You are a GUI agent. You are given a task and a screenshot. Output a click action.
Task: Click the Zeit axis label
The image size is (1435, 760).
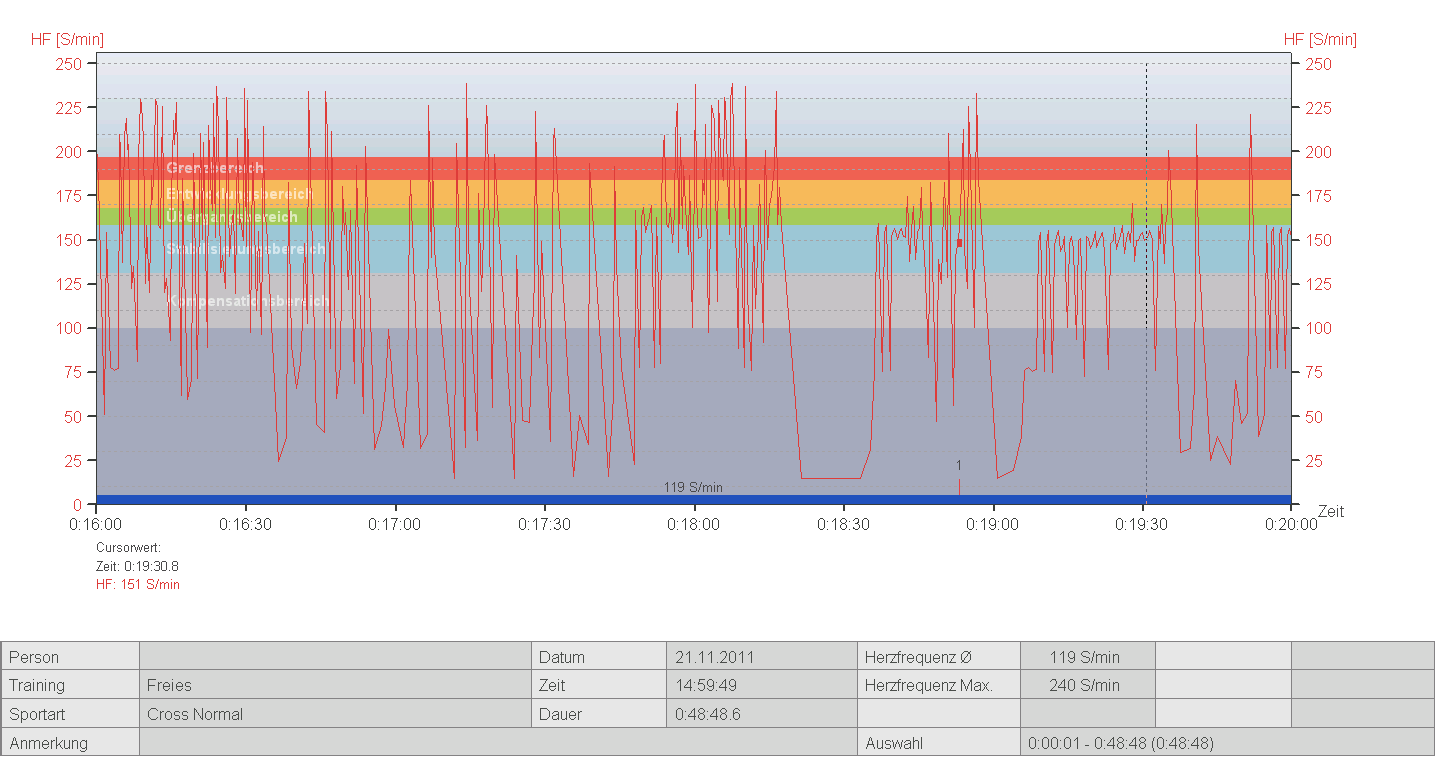click(x=1330, y=511)
